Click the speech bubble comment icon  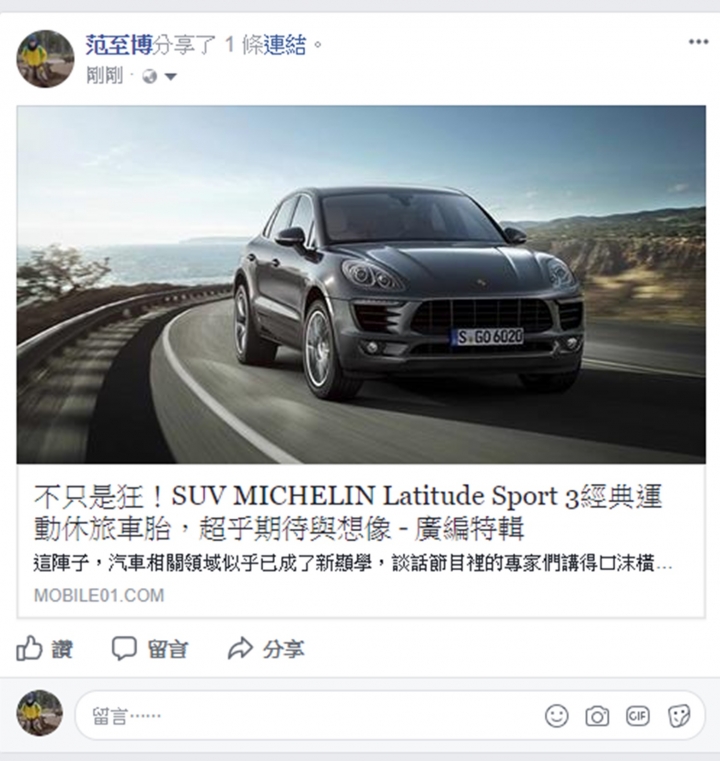click(x=124, y=649)
